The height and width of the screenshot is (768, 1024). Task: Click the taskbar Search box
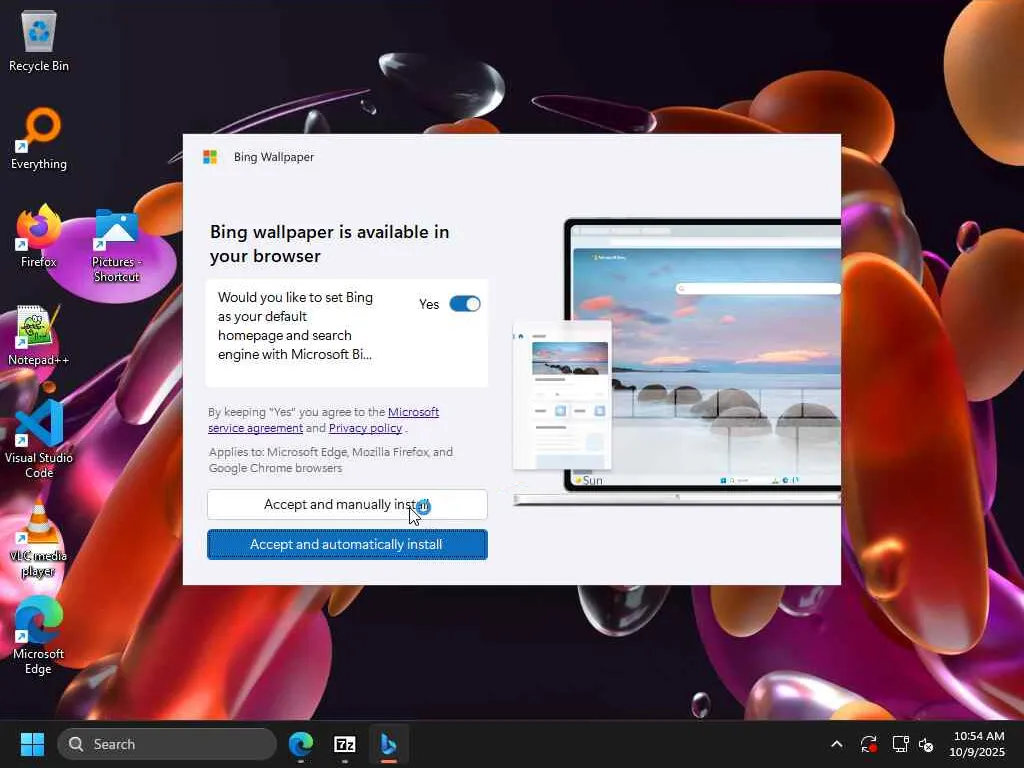click(x=167, y=744)
